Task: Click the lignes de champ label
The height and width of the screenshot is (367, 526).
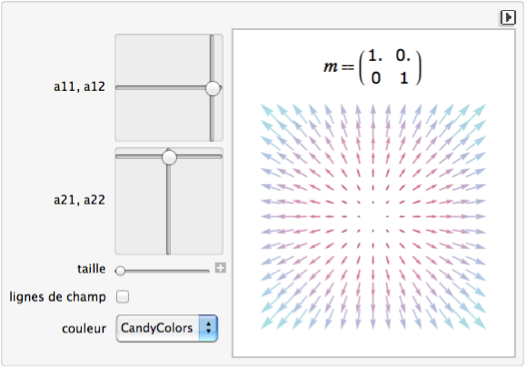Action: [x=58, y=297]
